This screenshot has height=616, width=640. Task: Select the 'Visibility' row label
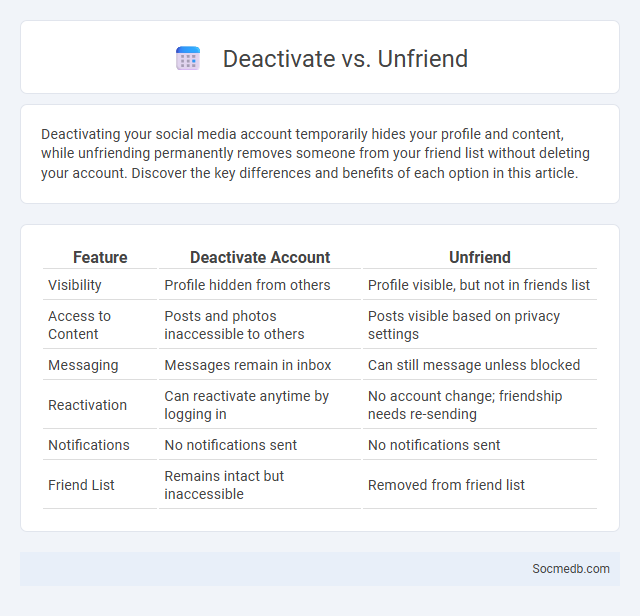click(x=75, y=285)
